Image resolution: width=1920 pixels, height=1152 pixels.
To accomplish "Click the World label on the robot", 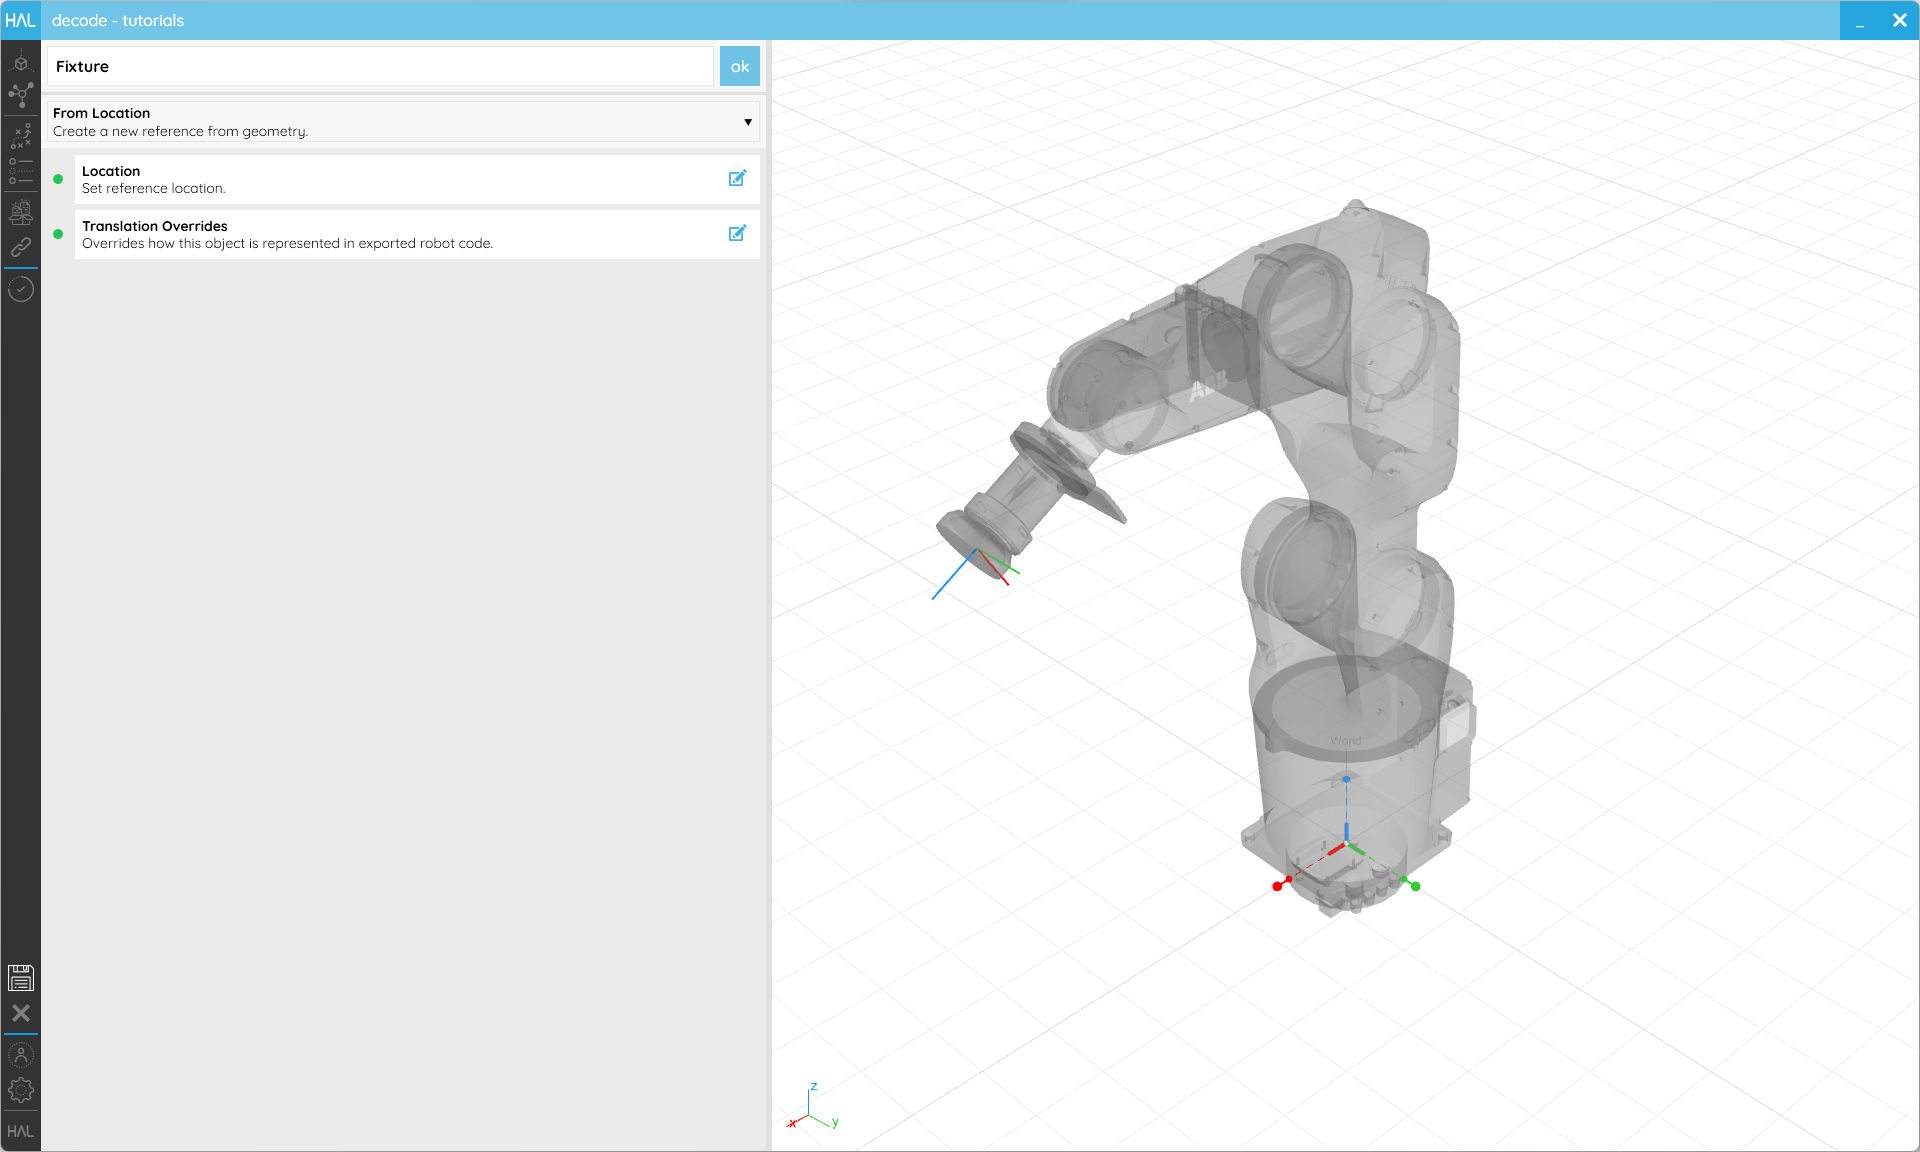I will (x=1346, y=741).
